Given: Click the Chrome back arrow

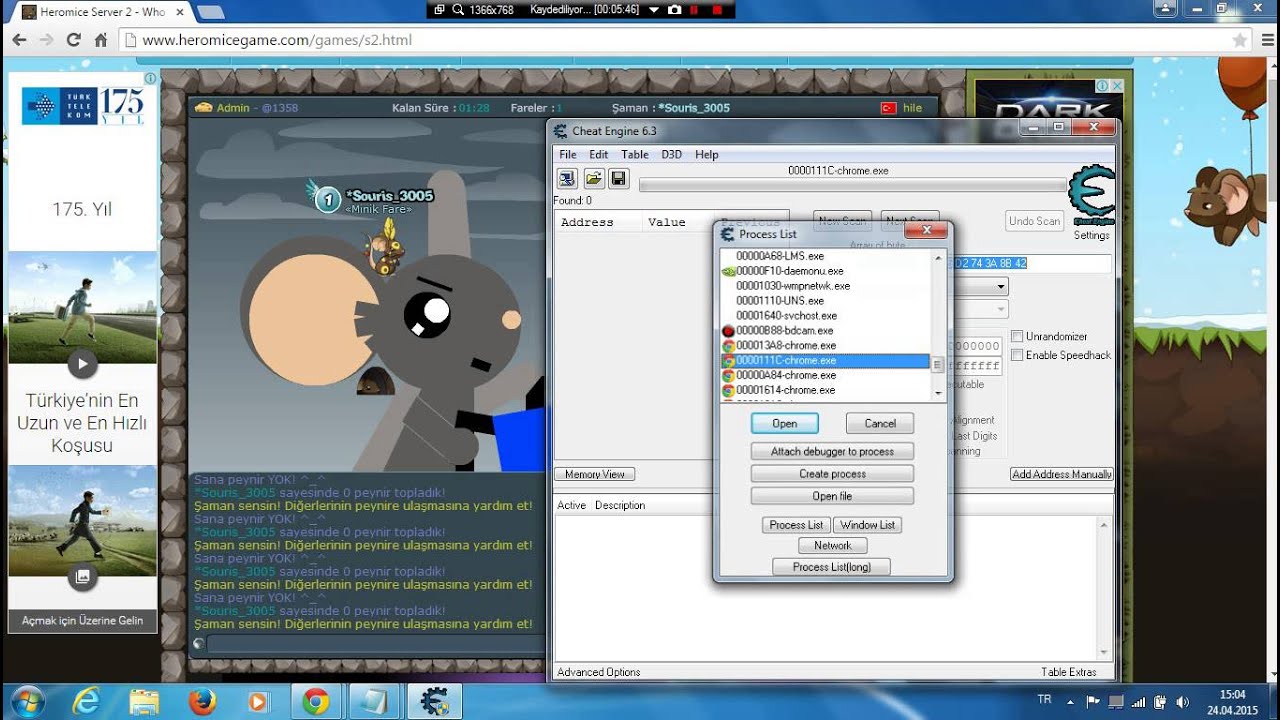Looking at the screenshot, I should point(19,40).
